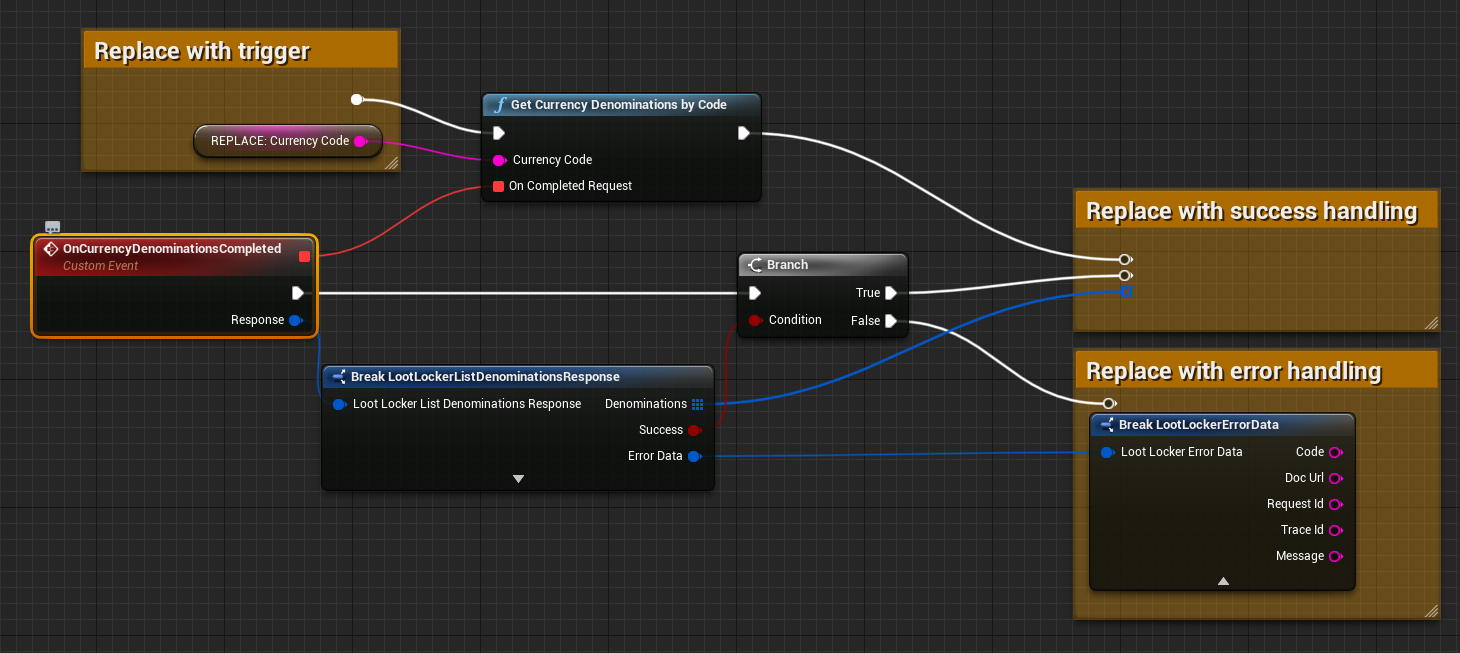Click the red Success boolean output pin

695,430
